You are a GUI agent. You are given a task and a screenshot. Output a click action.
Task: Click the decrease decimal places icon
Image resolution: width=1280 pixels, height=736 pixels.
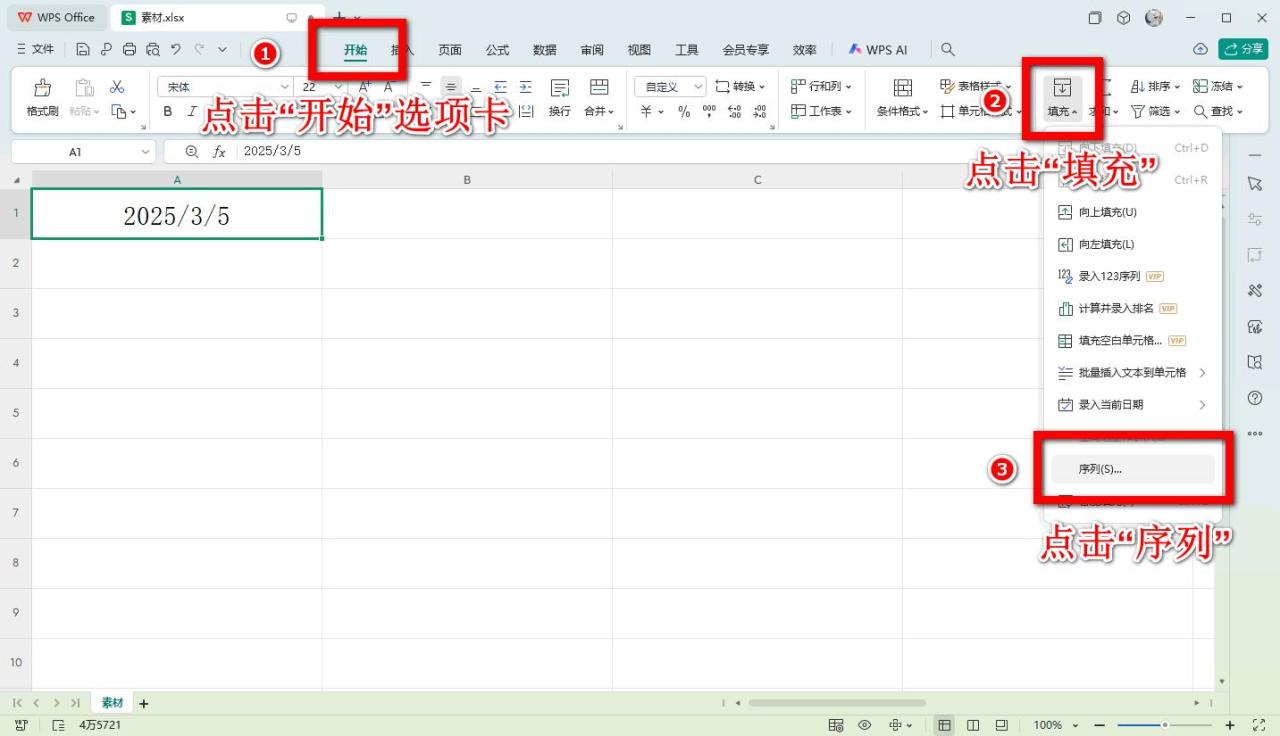(760, 112)
